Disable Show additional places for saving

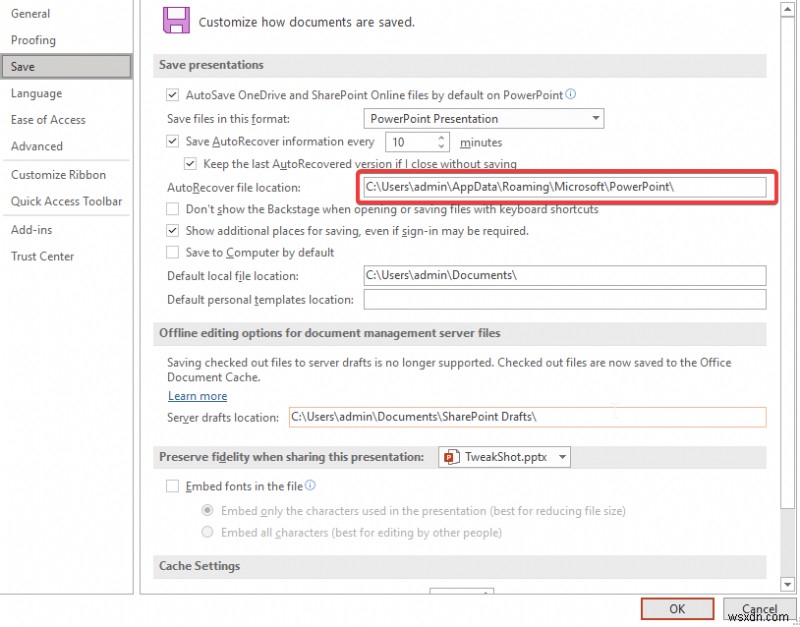173,230
